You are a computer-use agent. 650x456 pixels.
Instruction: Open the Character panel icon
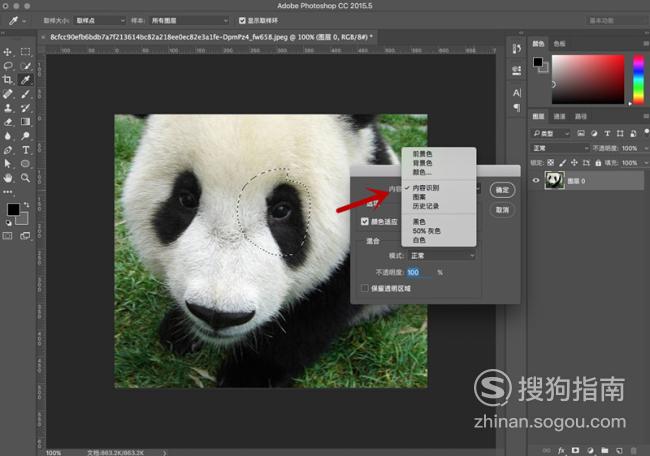[517, 93]
